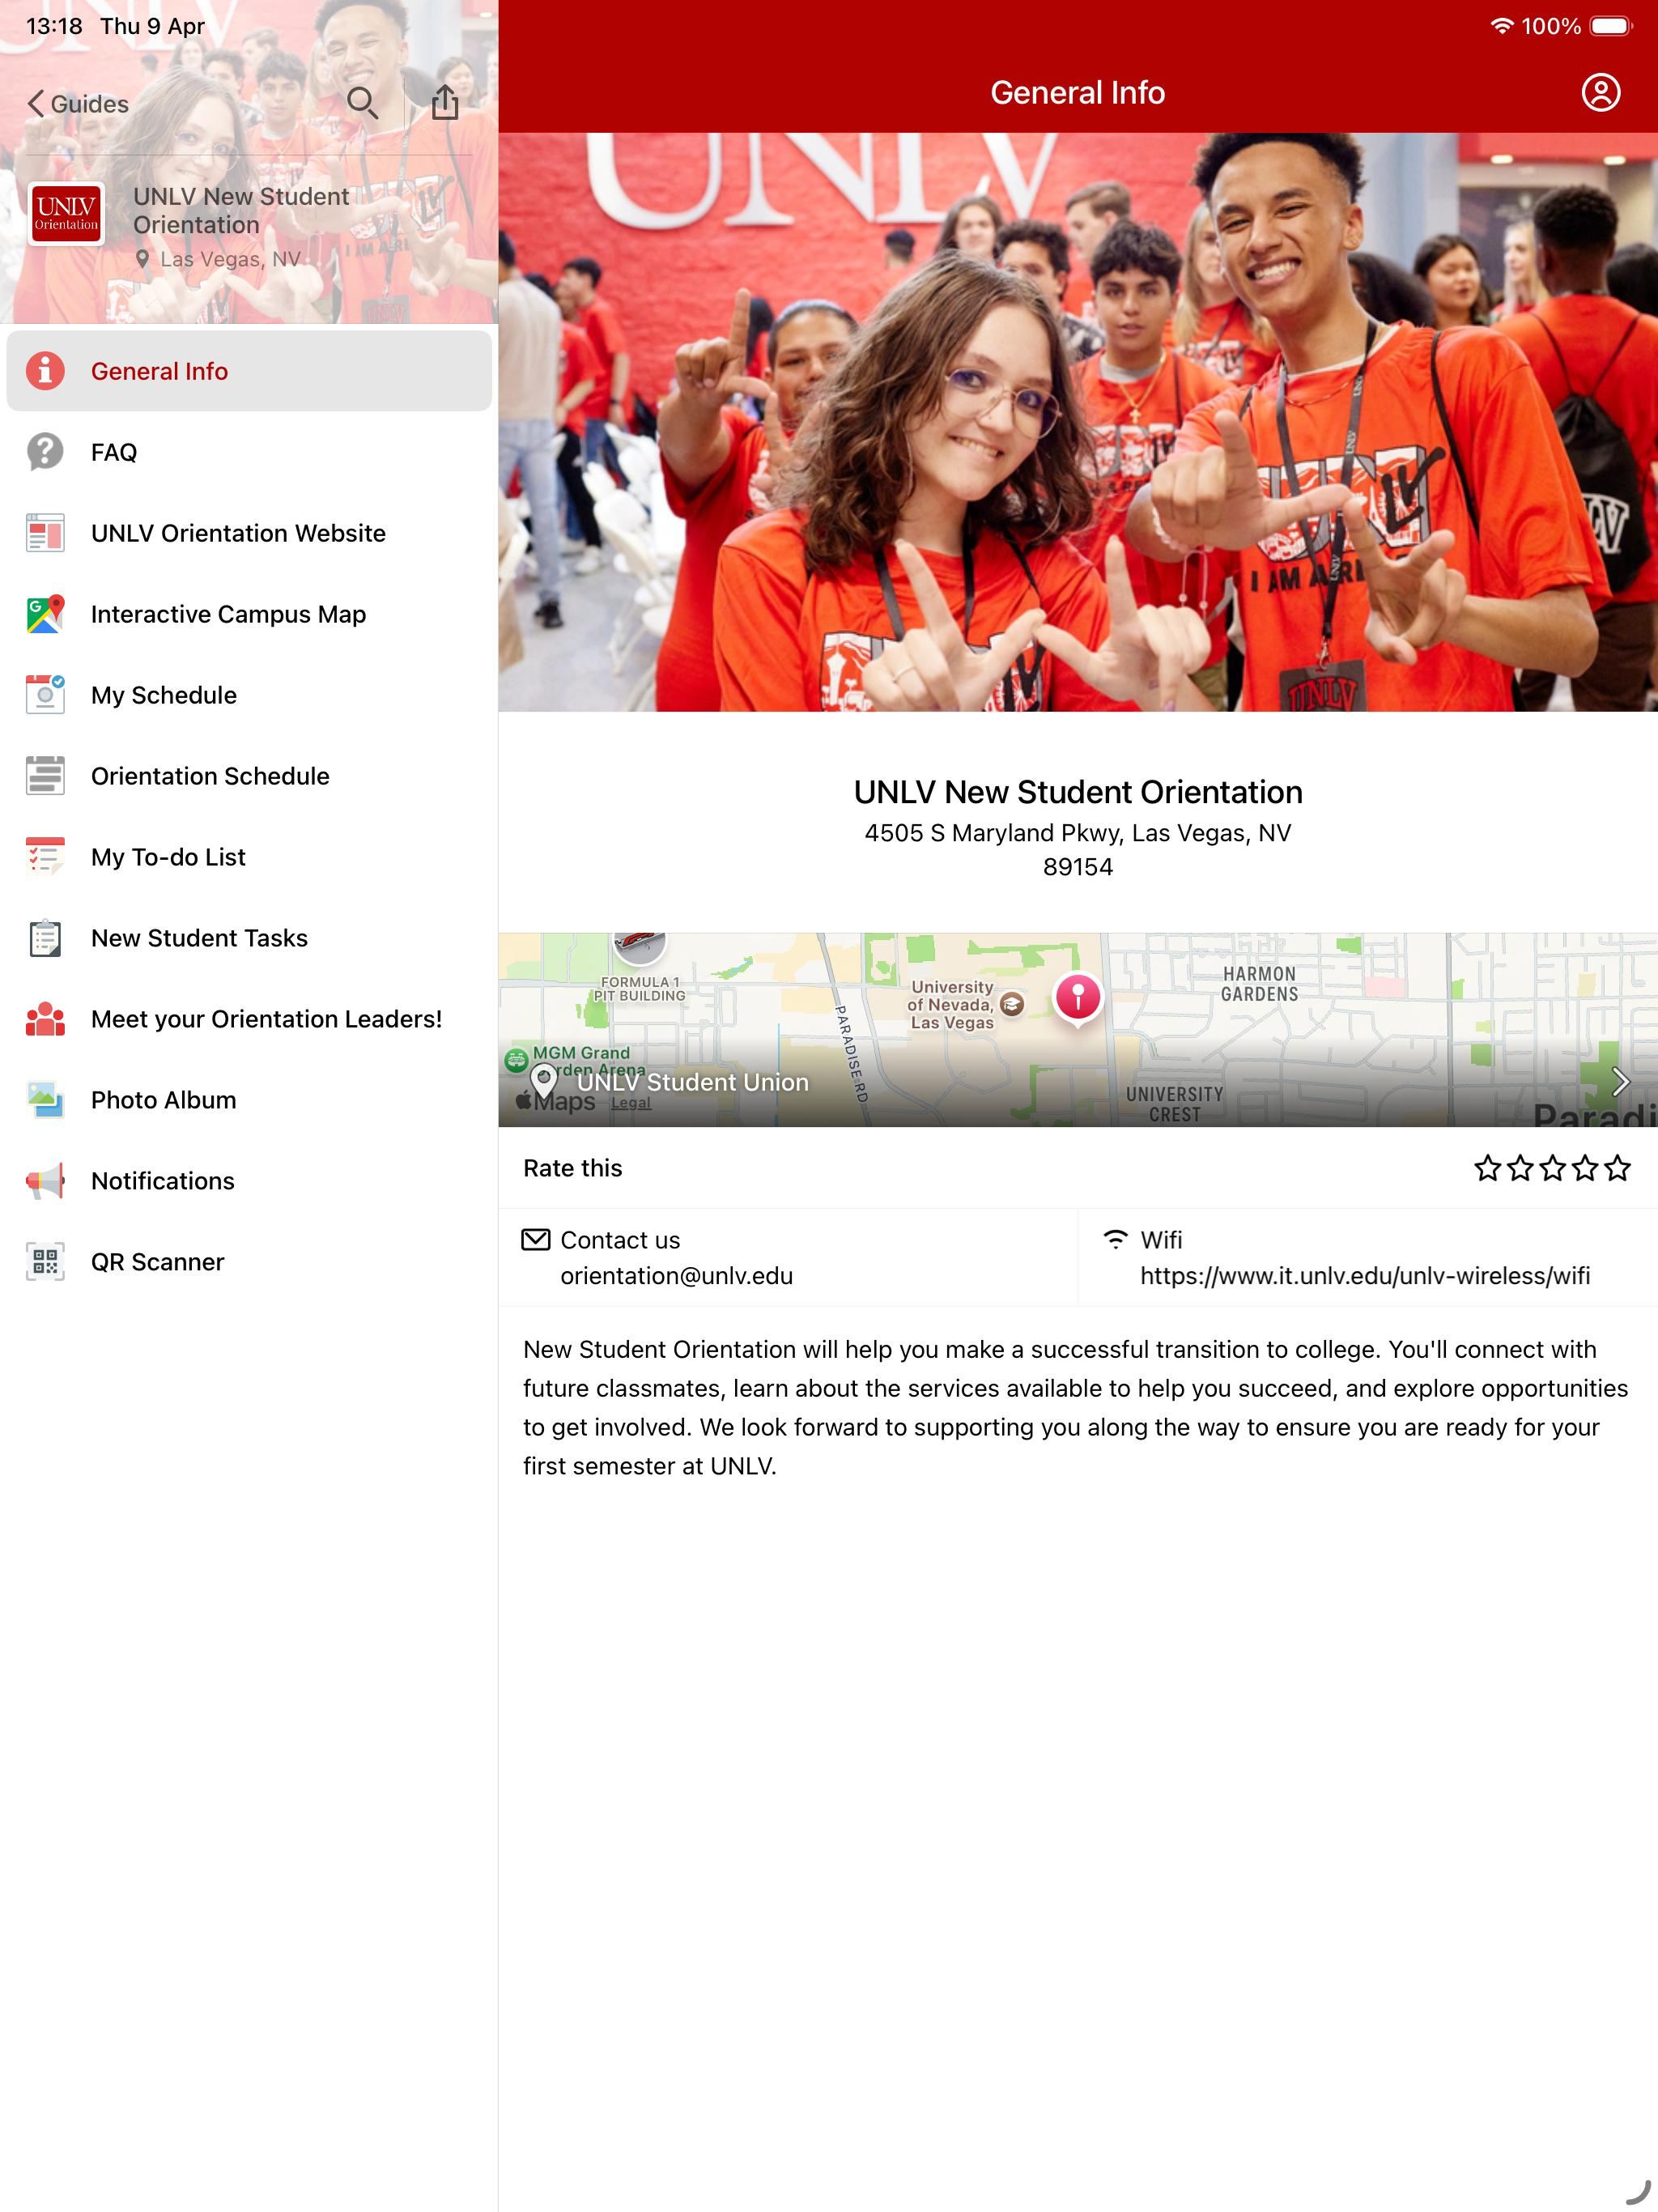Tap the orientation students banner photo
Screen dimensions: 1658x2212
1078,422
